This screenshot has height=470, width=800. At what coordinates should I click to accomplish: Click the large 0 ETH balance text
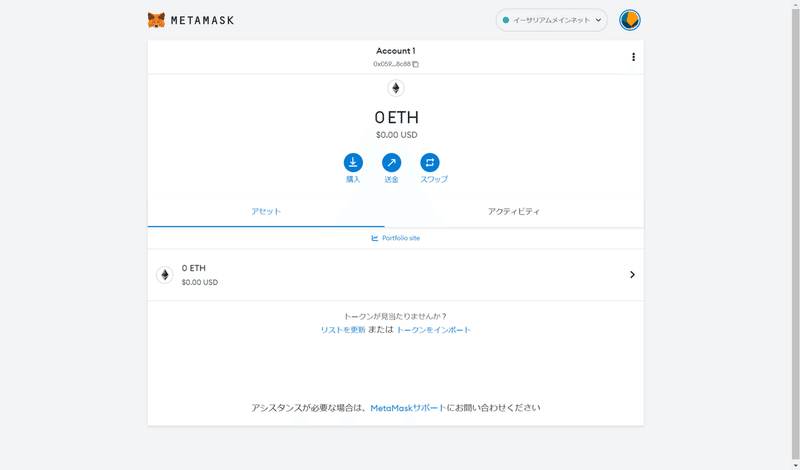[x=396, y=117]
